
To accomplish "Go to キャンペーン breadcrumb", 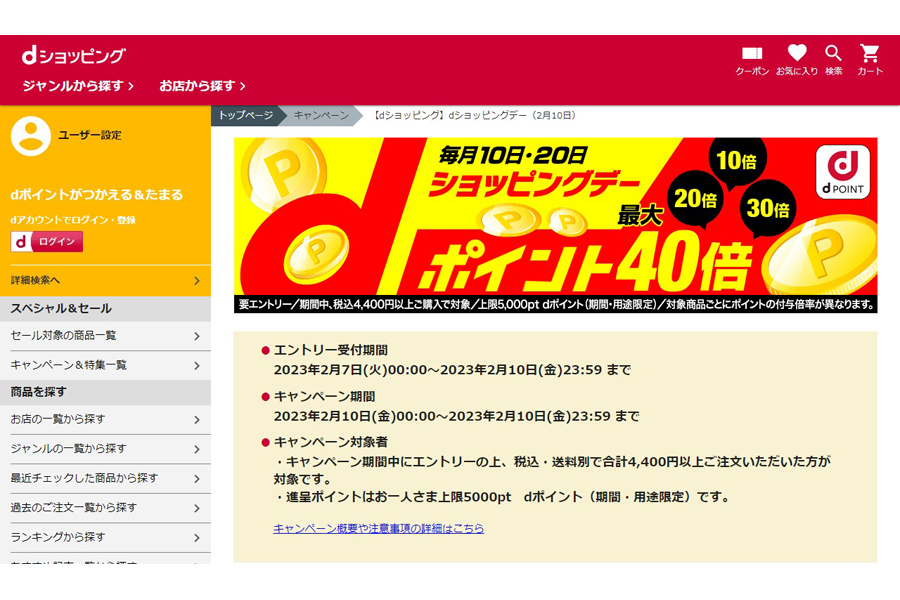I will pos(321,115).
